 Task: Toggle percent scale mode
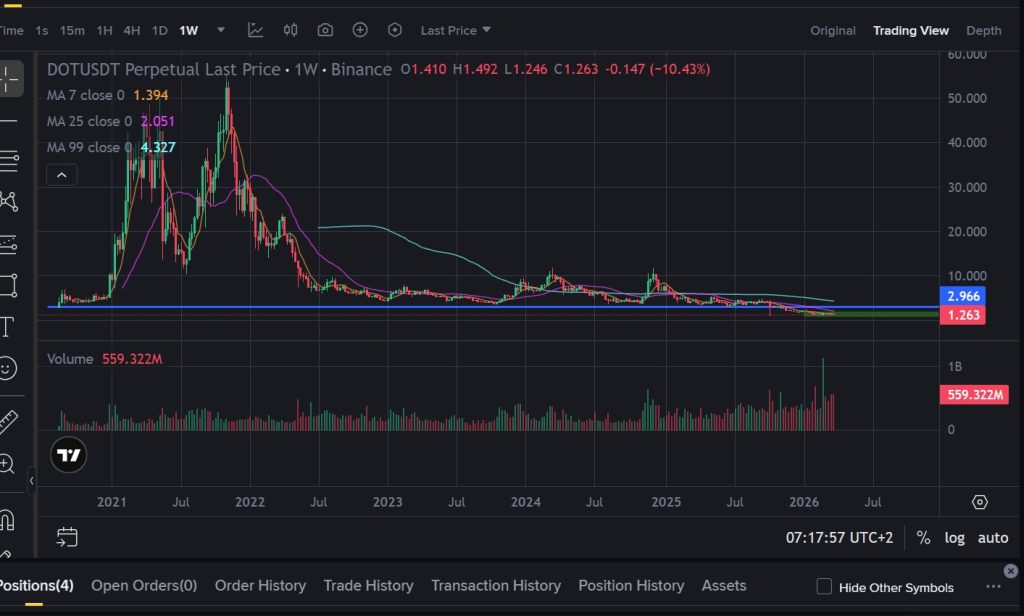coord(923,538)
